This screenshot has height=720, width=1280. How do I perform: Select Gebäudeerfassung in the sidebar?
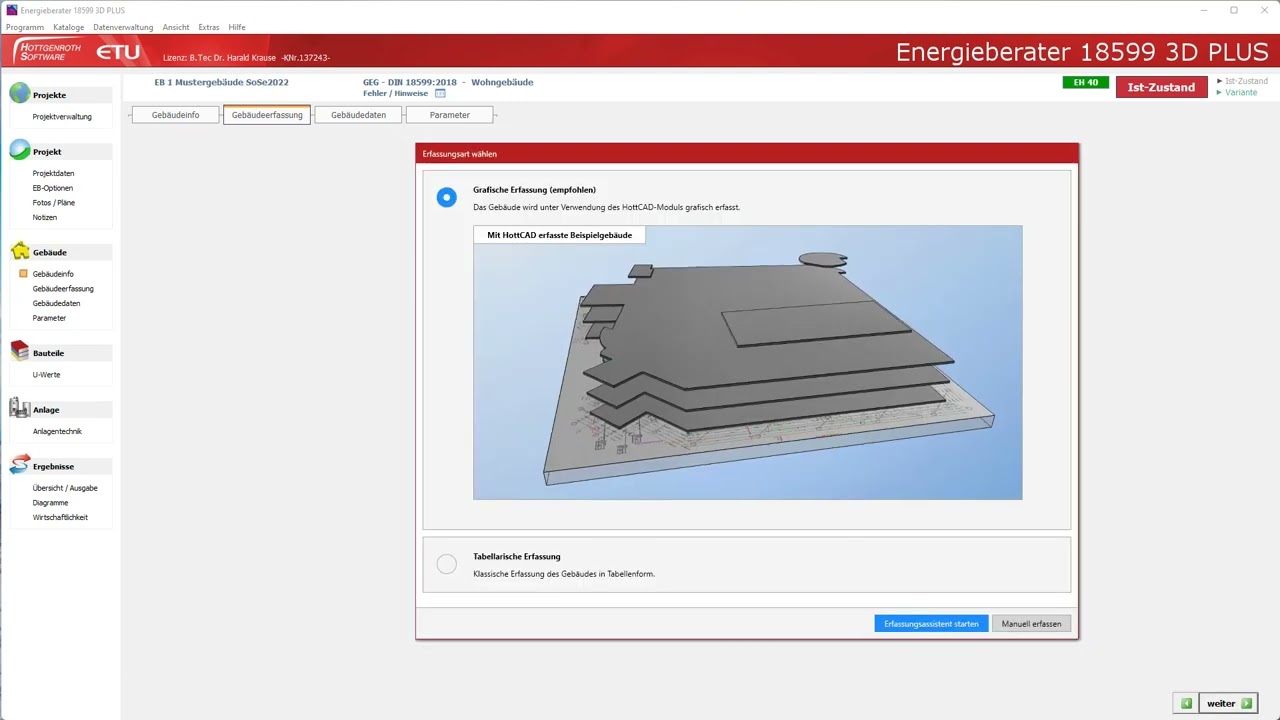pyautogui.click(x=63, y=289)
